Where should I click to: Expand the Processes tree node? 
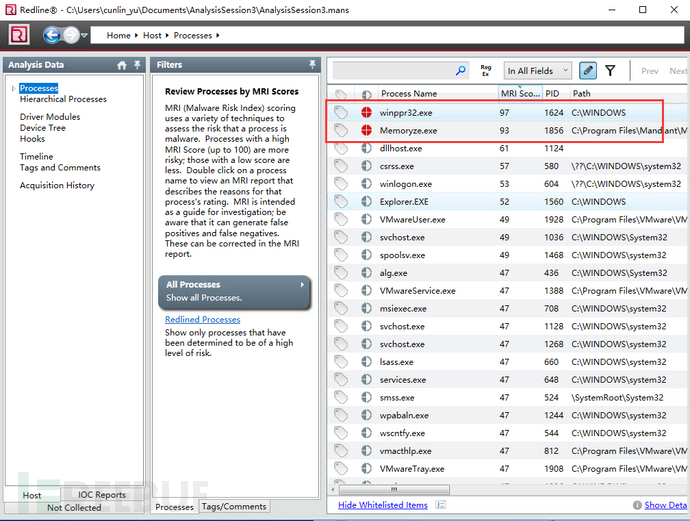[x=13, y=89]
